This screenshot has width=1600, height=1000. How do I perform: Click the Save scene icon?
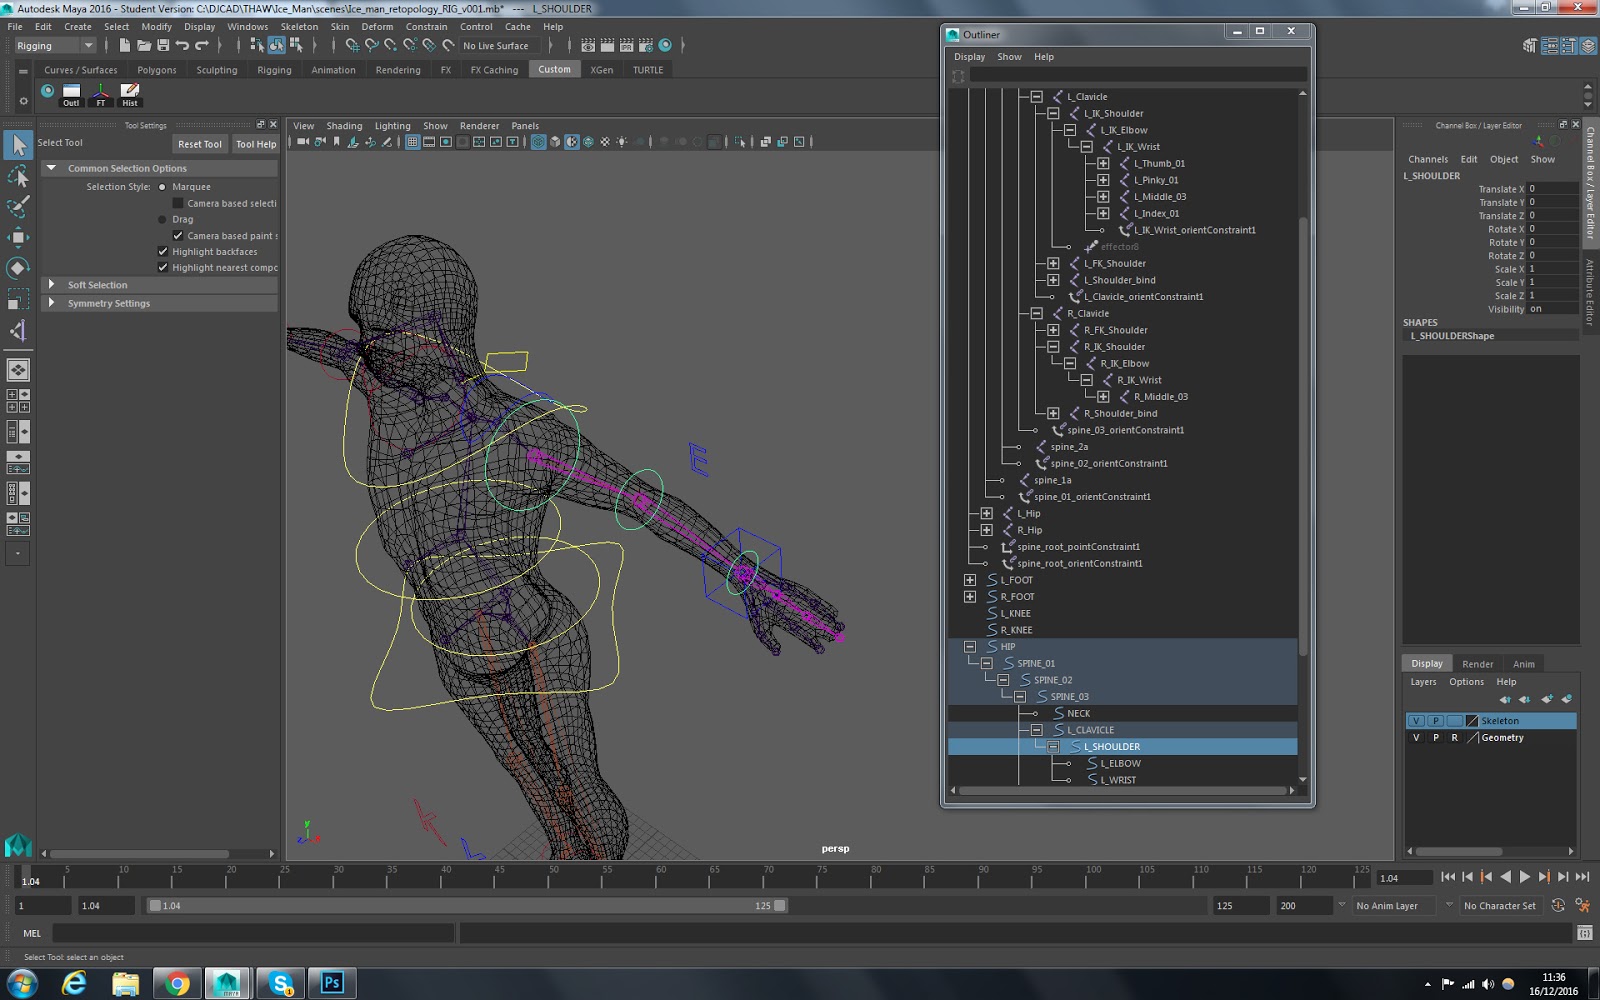pos(163,45)
